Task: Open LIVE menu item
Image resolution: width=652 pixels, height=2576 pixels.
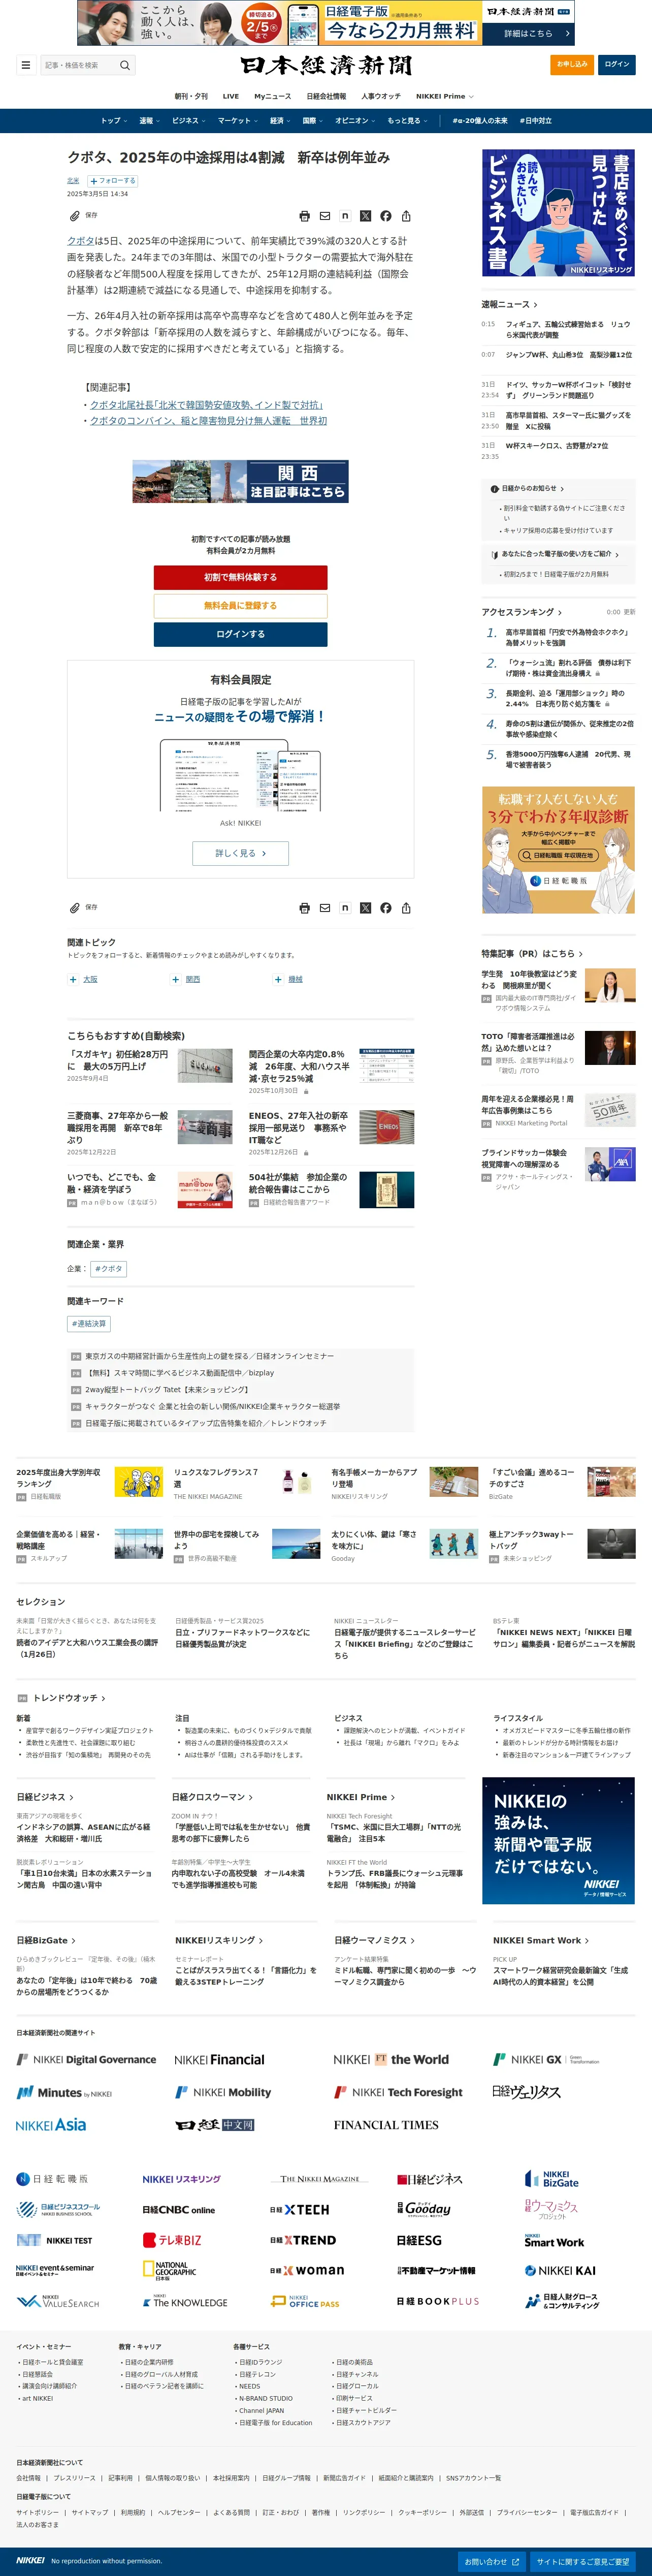Action: click(x=231, y=97)
